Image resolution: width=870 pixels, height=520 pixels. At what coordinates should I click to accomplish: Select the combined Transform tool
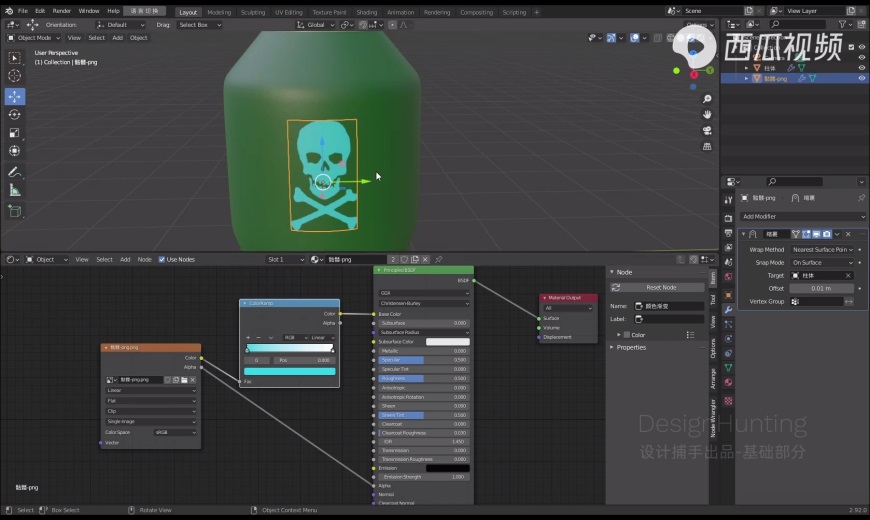coord(14,151)
